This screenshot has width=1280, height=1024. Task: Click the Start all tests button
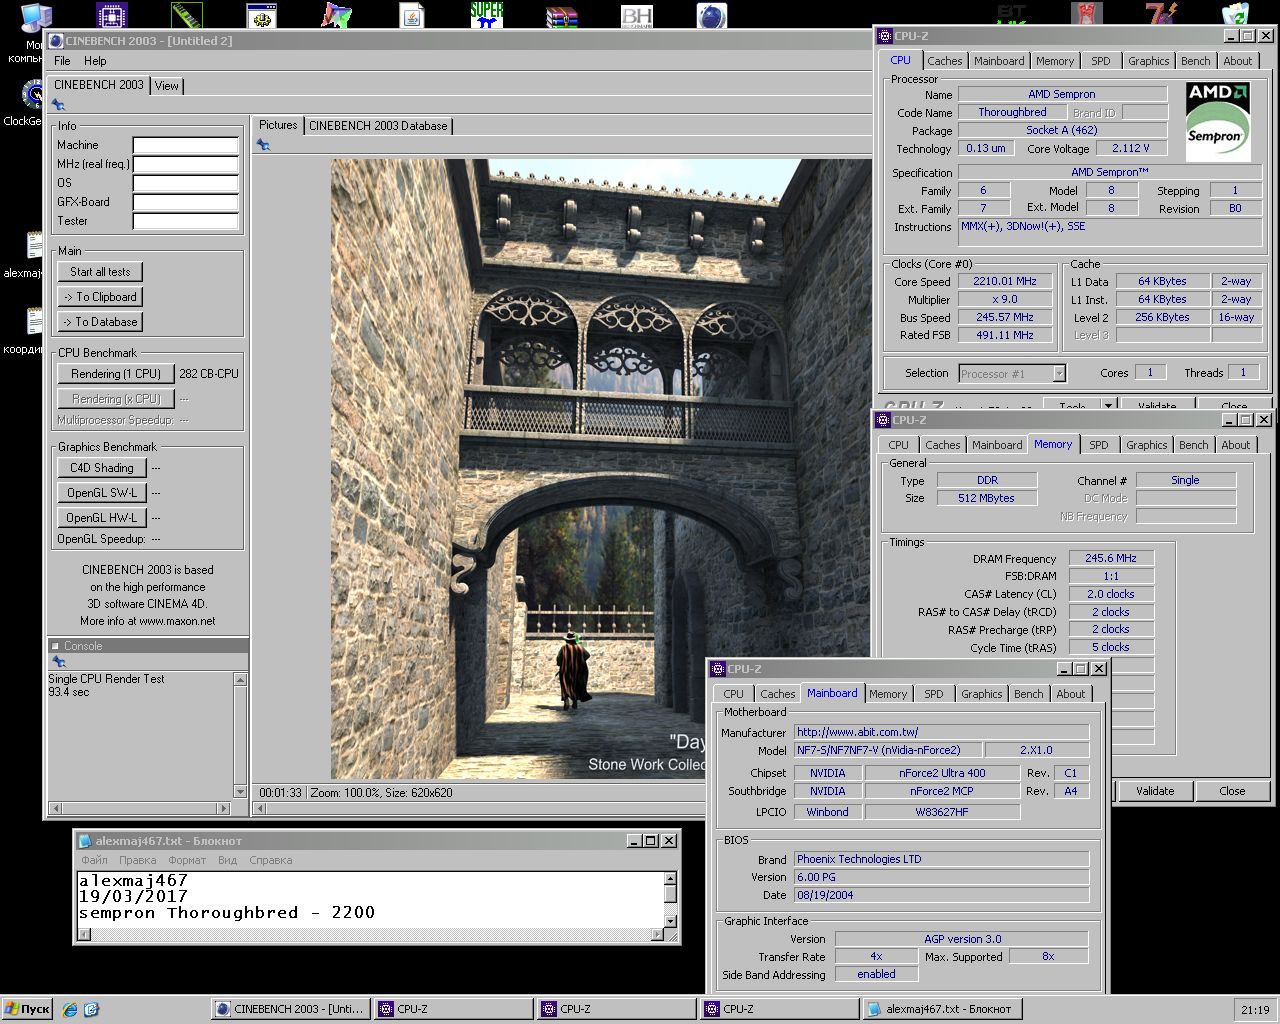[100, 272]
